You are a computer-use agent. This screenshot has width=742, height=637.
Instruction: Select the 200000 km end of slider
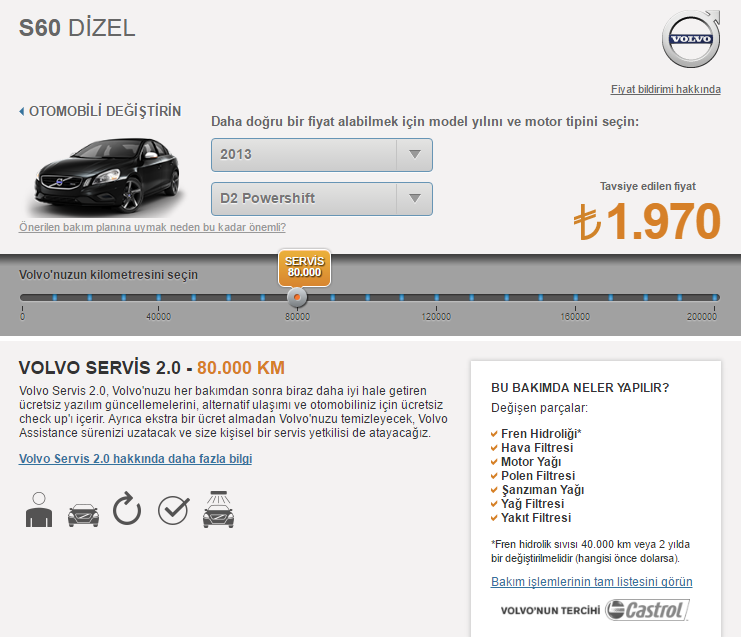pos(715,298)
